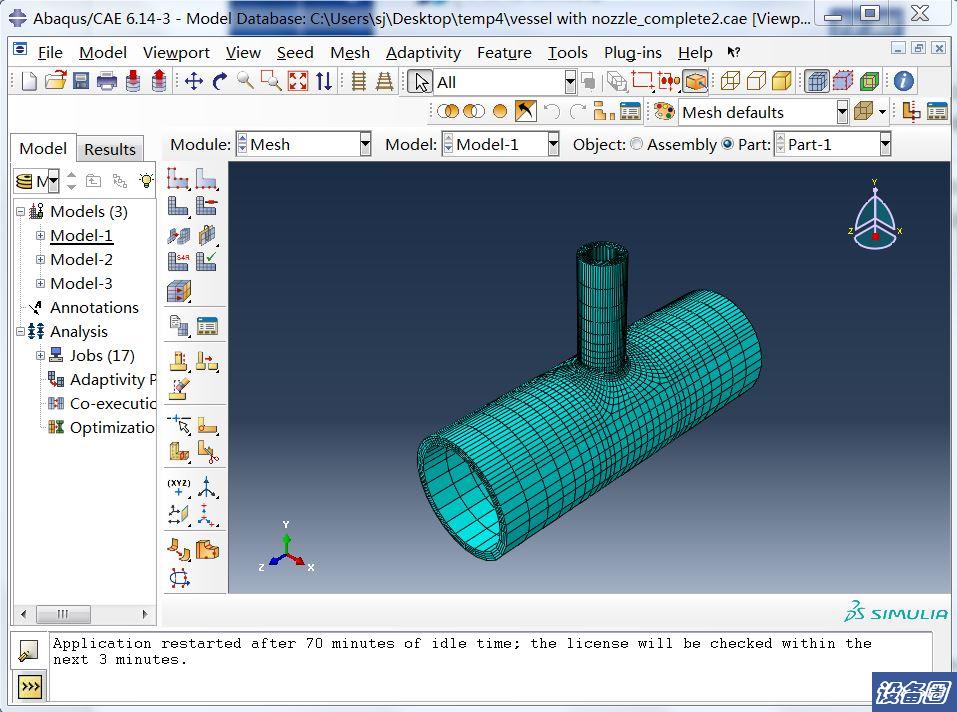Click the model tree horizontal scrollbar thumb
957x712 pixels.
pyautogui.click(x=63, y=614)
